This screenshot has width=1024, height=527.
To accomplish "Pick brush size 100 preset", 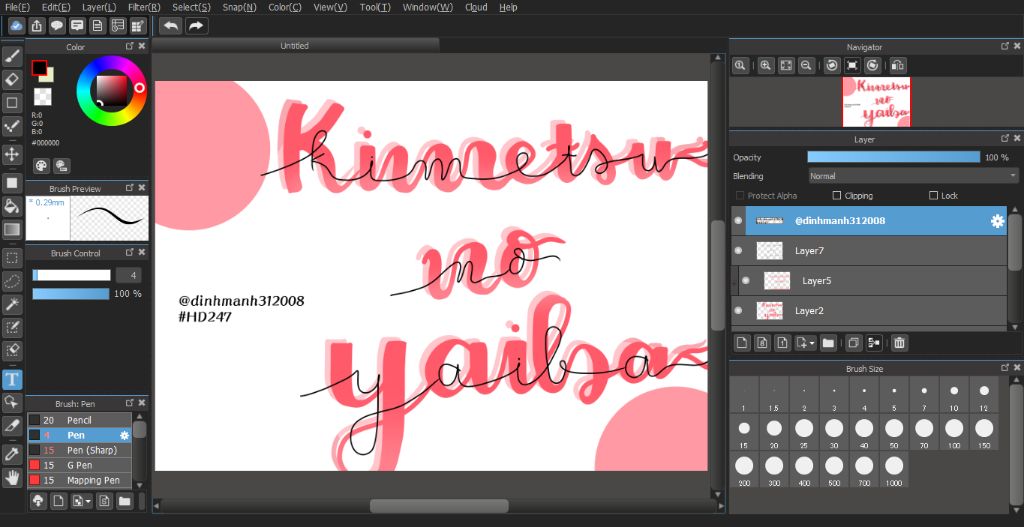I will 954,429.
